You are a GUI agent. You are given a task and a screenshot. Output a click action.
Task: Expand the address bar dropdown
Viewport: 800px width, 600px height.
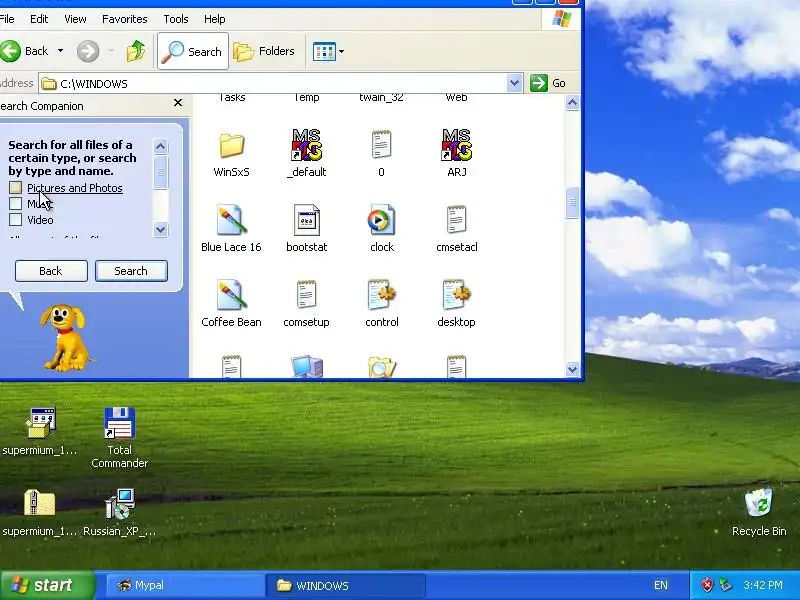[514, 83]
